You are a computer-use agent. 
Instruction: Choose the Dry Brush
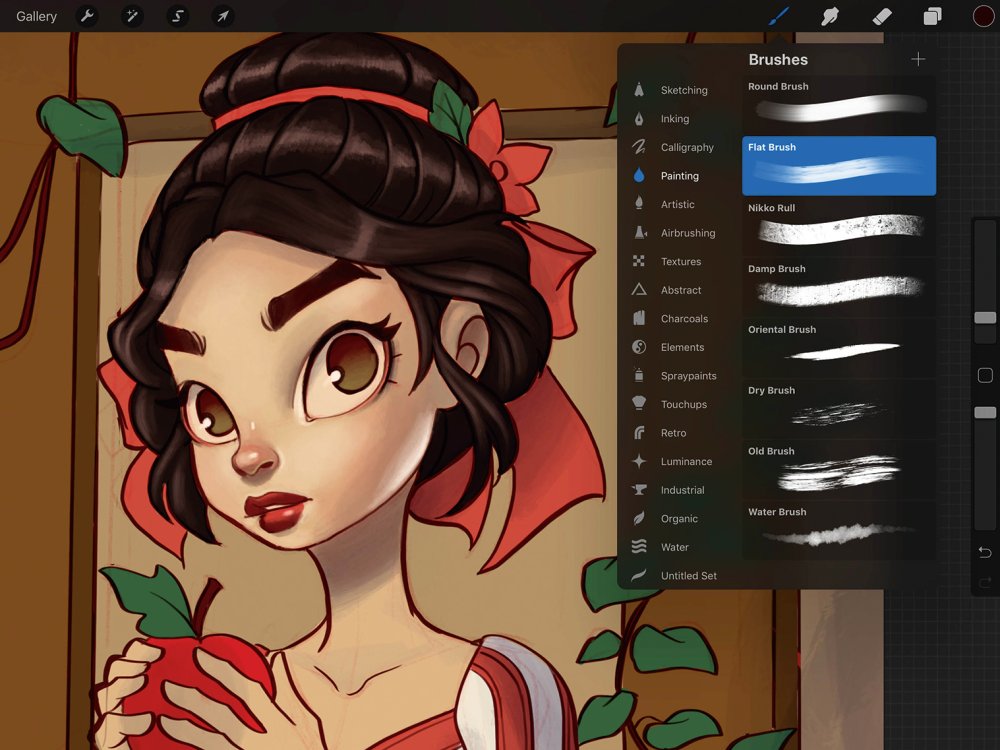pos(839,409)
